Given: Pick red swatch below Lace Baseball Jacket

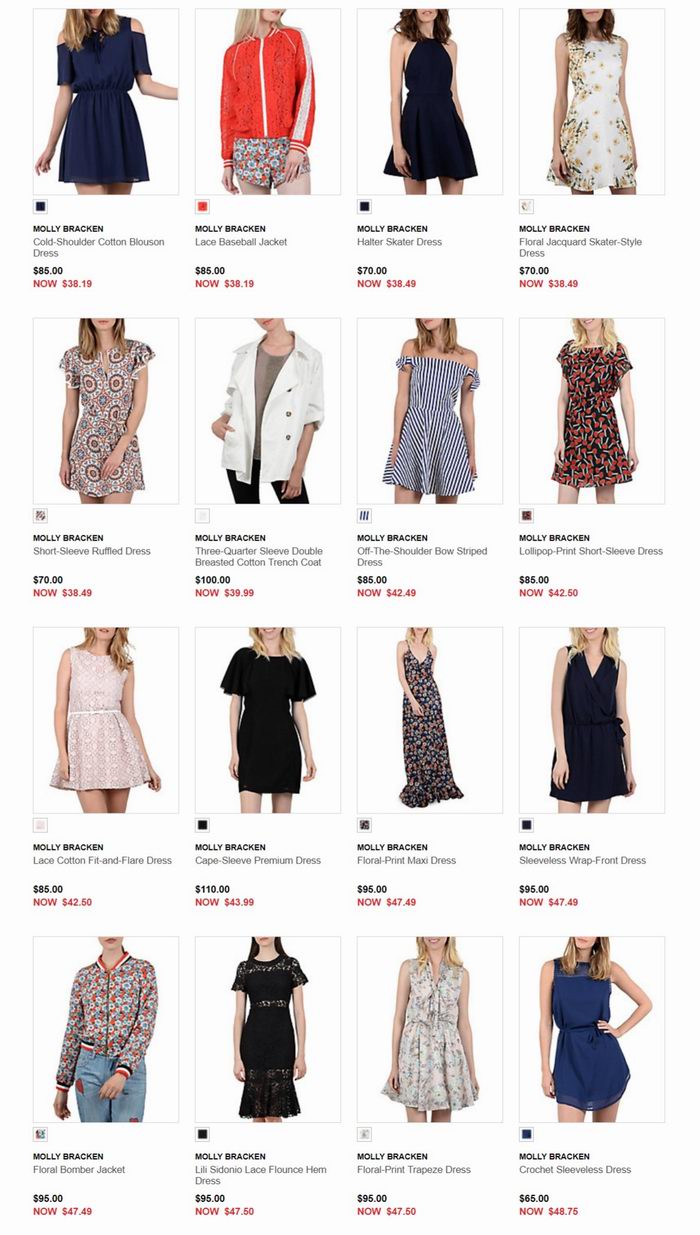Looking at the screenshot, I should 202,206.
